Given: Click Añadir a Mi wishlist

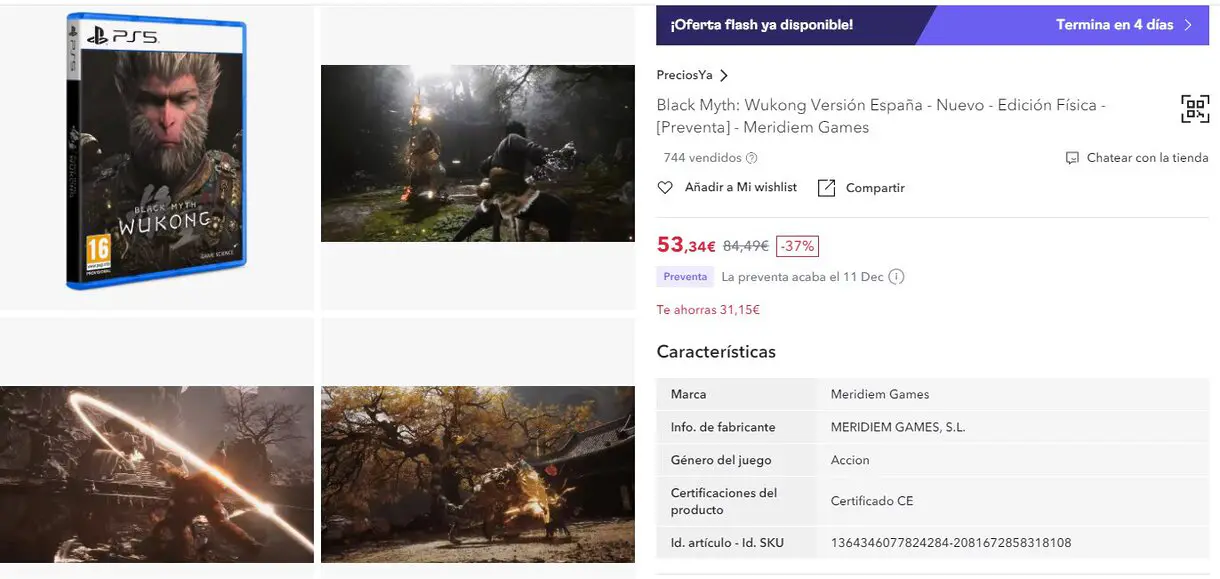Looking at the screenshot, I should click(741, 188).
